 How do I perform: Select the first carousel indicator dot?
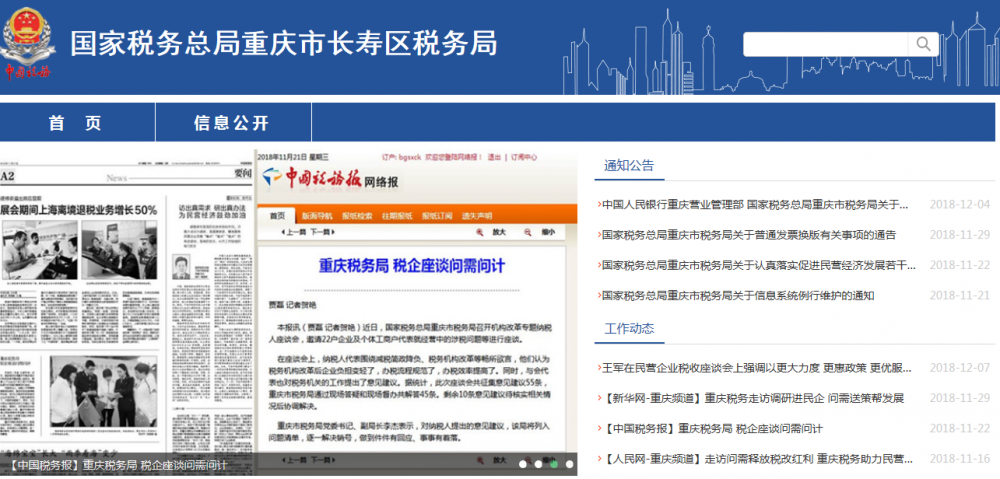point(522,464)
